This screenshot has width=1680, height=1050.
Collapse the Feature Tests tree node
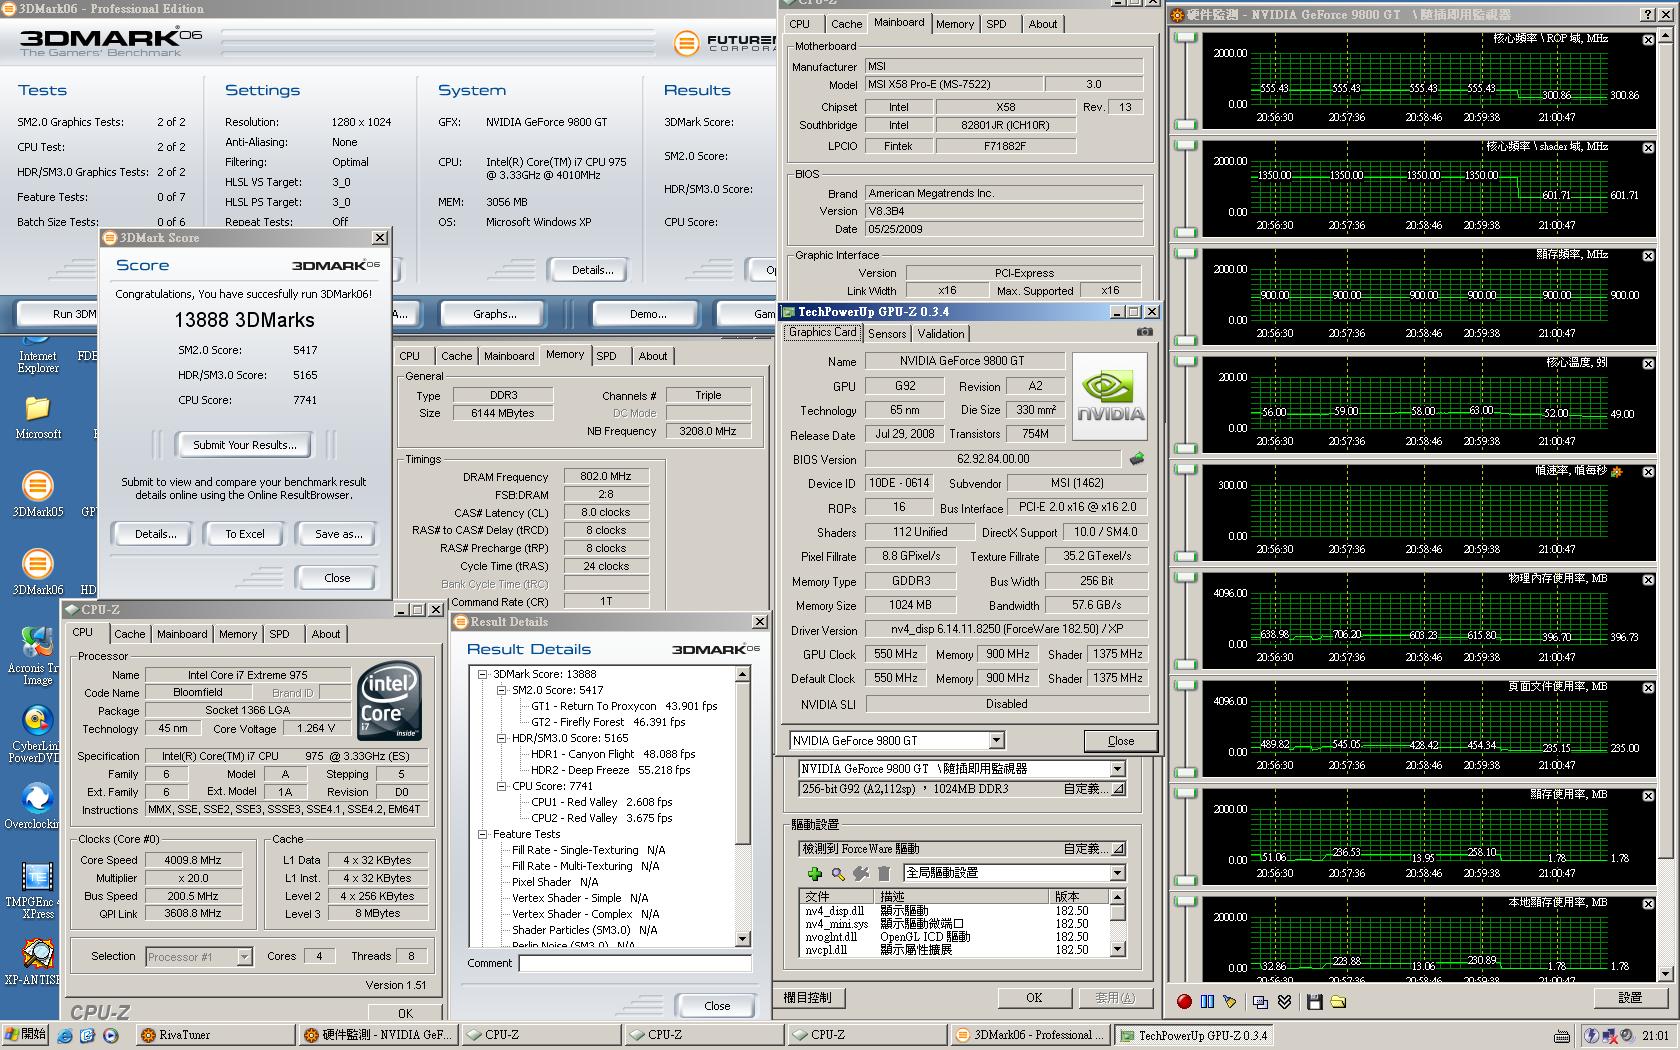pos(482,834)
